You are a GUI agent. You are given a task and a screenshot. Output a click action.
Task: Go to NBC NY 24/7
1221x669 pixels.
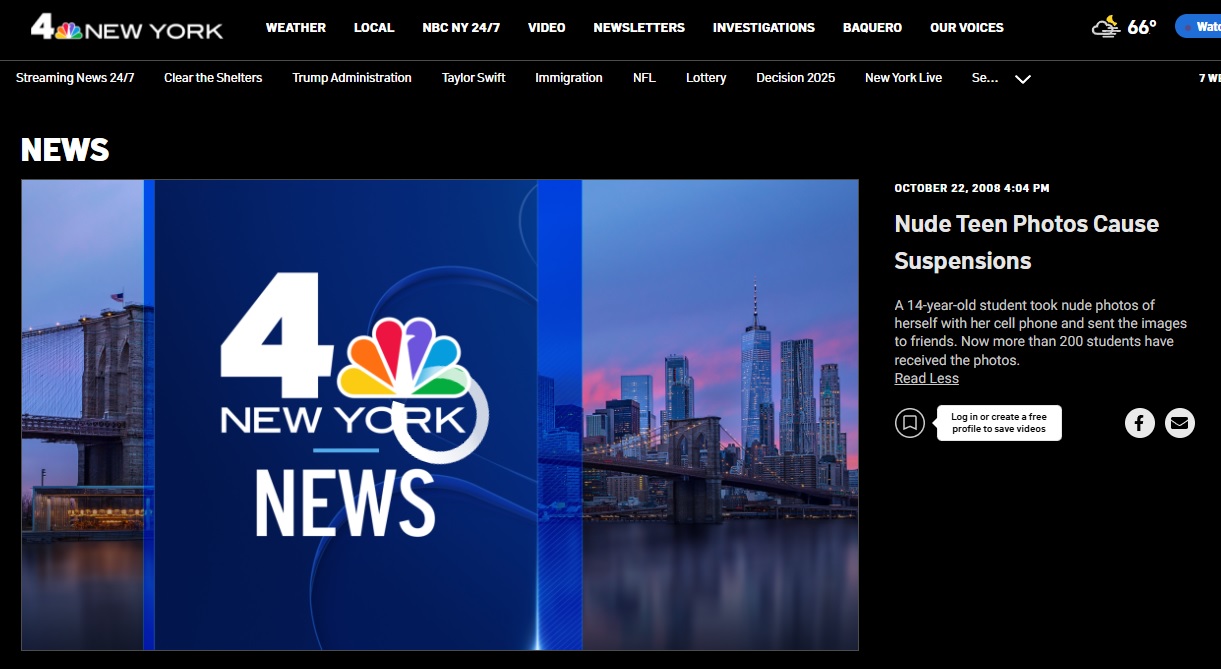point(461,28)
